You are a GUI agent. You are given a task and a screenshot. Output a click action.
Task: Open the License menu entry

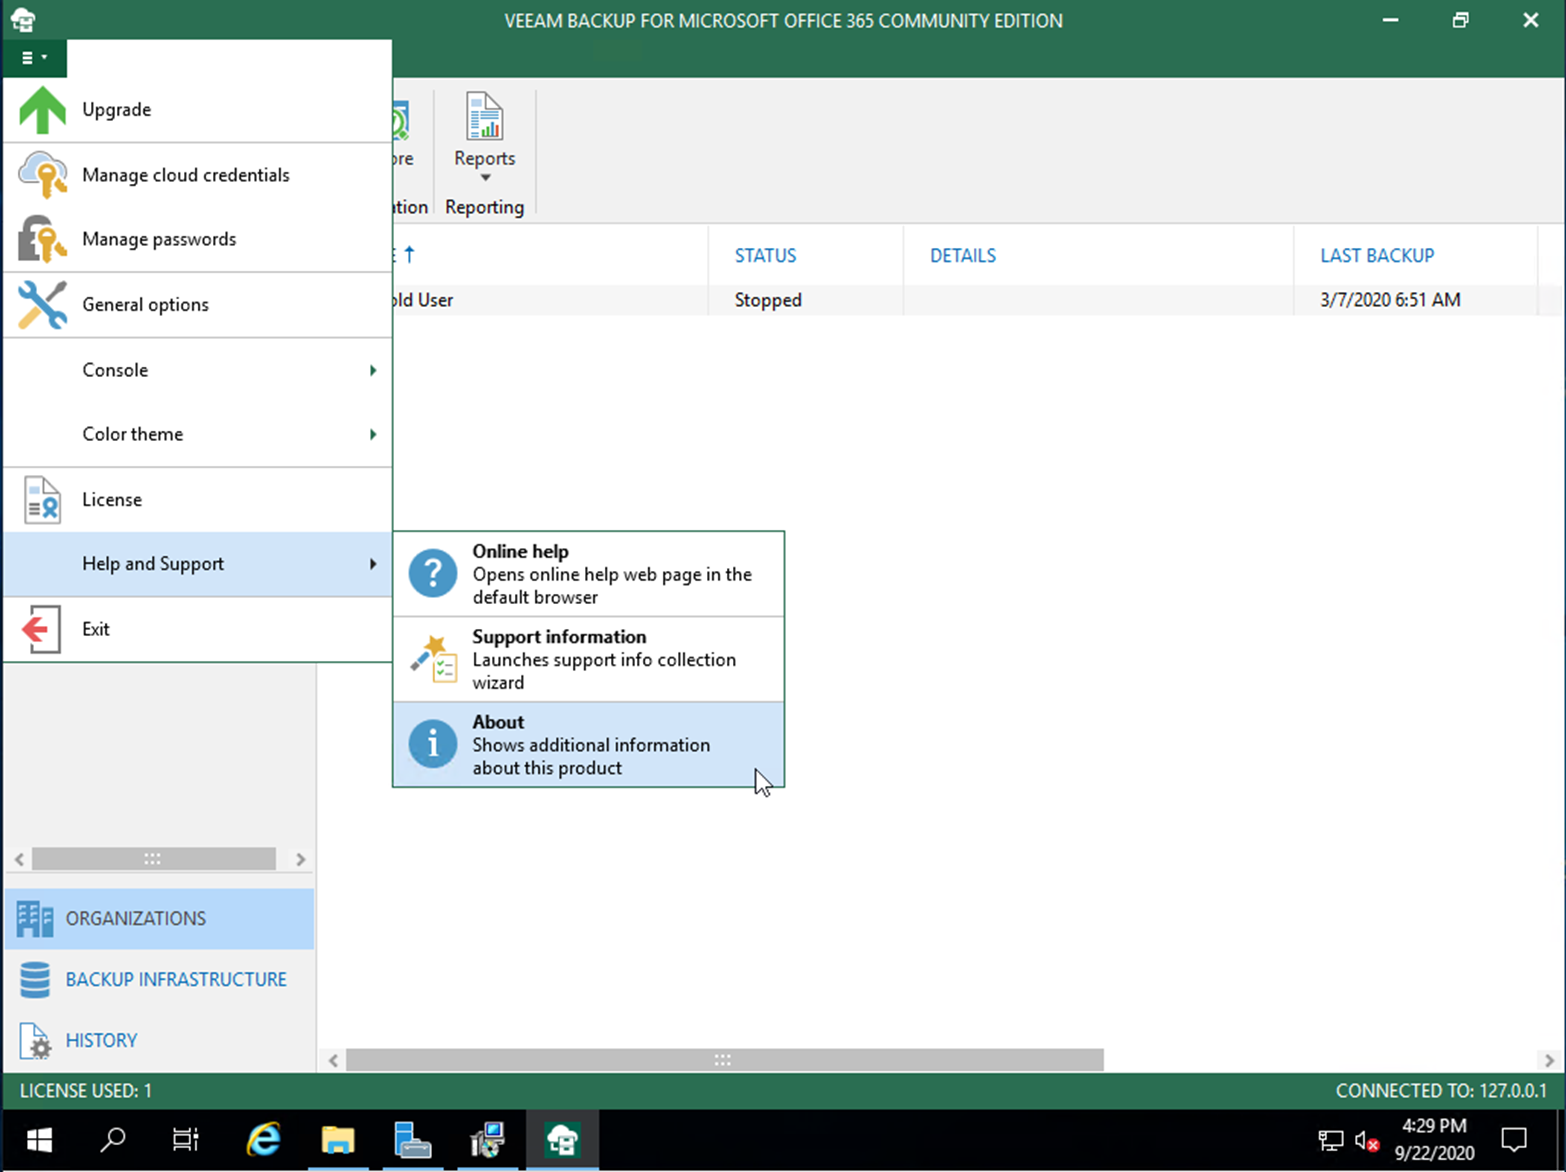(x=198, y=499)
